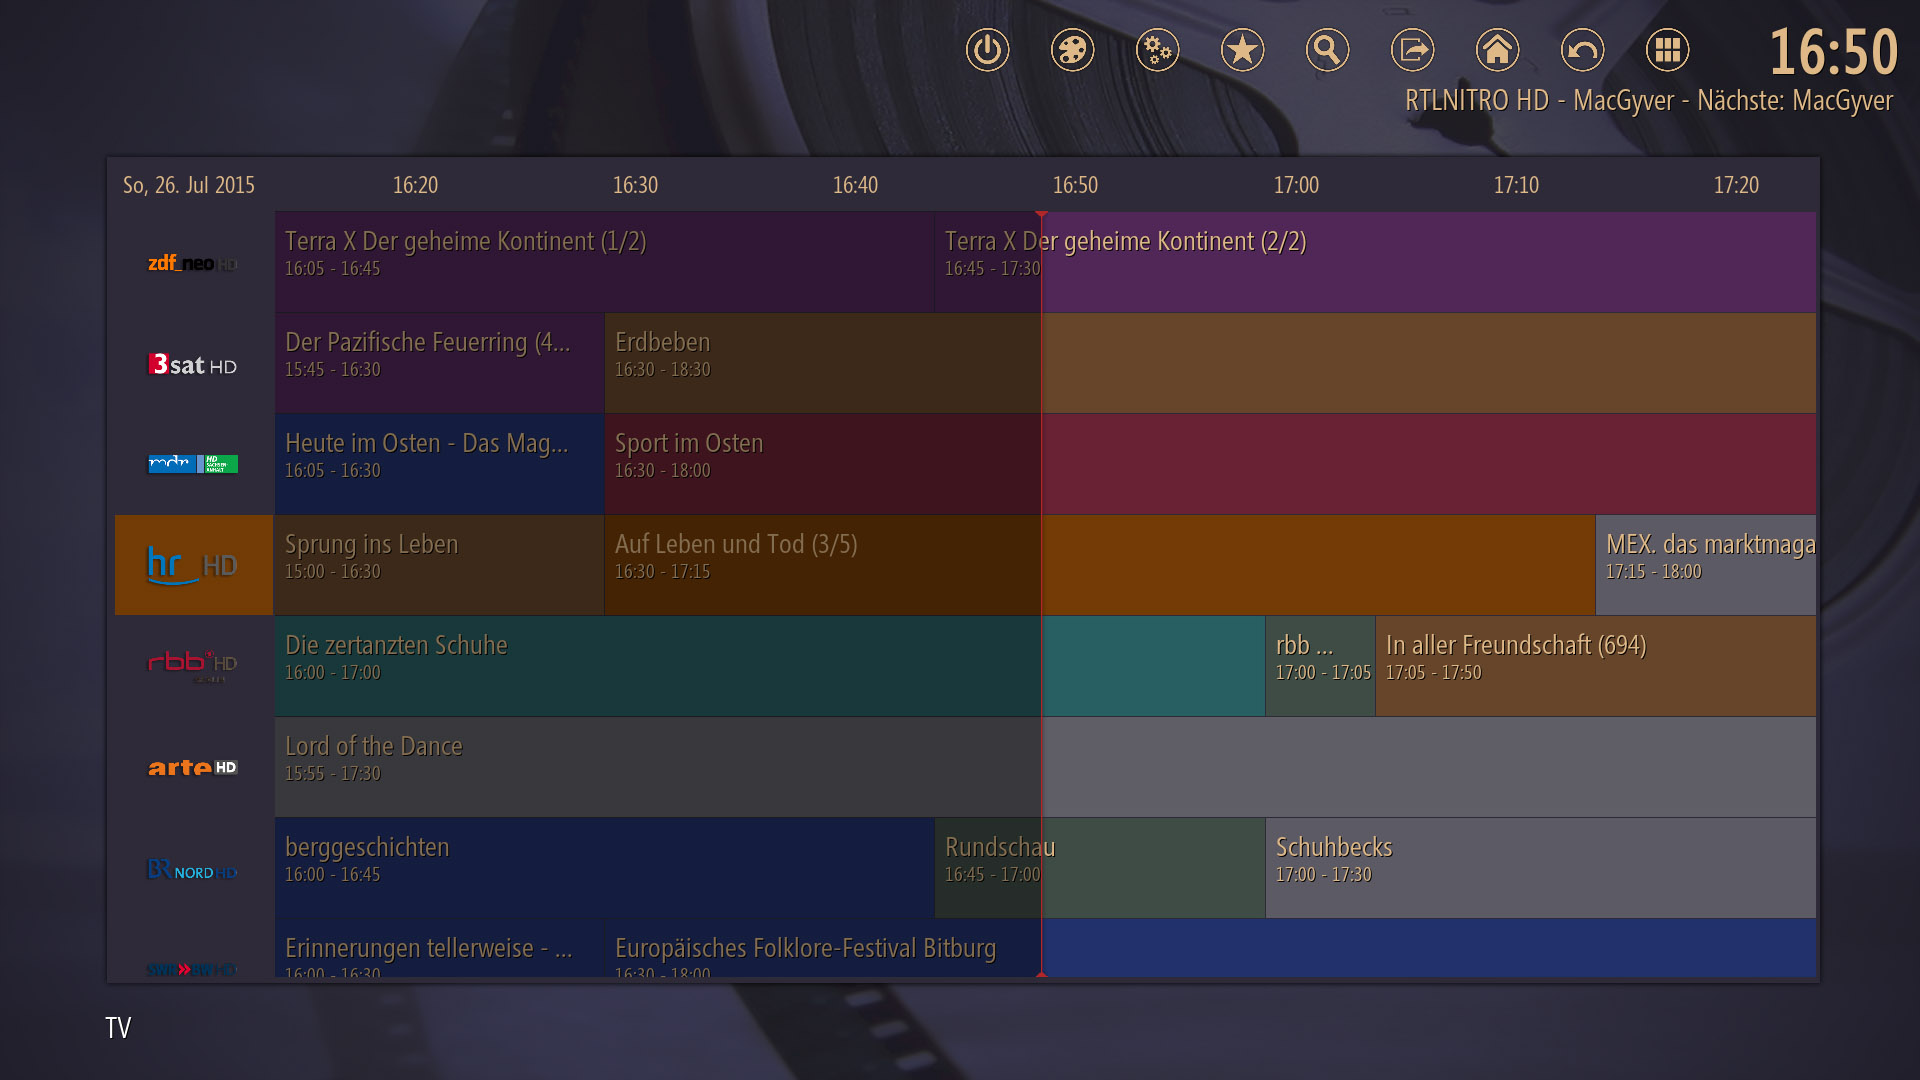Select the MDR HD channel logo
The width and height of the screenshot is (1920, 1080).
(x=193, y=464)
